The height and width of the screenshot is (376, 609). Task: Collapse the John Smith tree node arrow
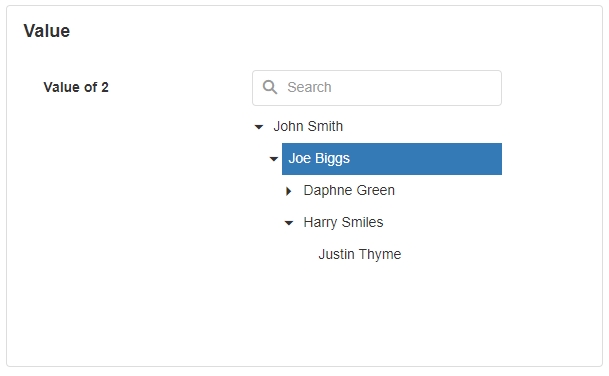(x=259, y=127)
